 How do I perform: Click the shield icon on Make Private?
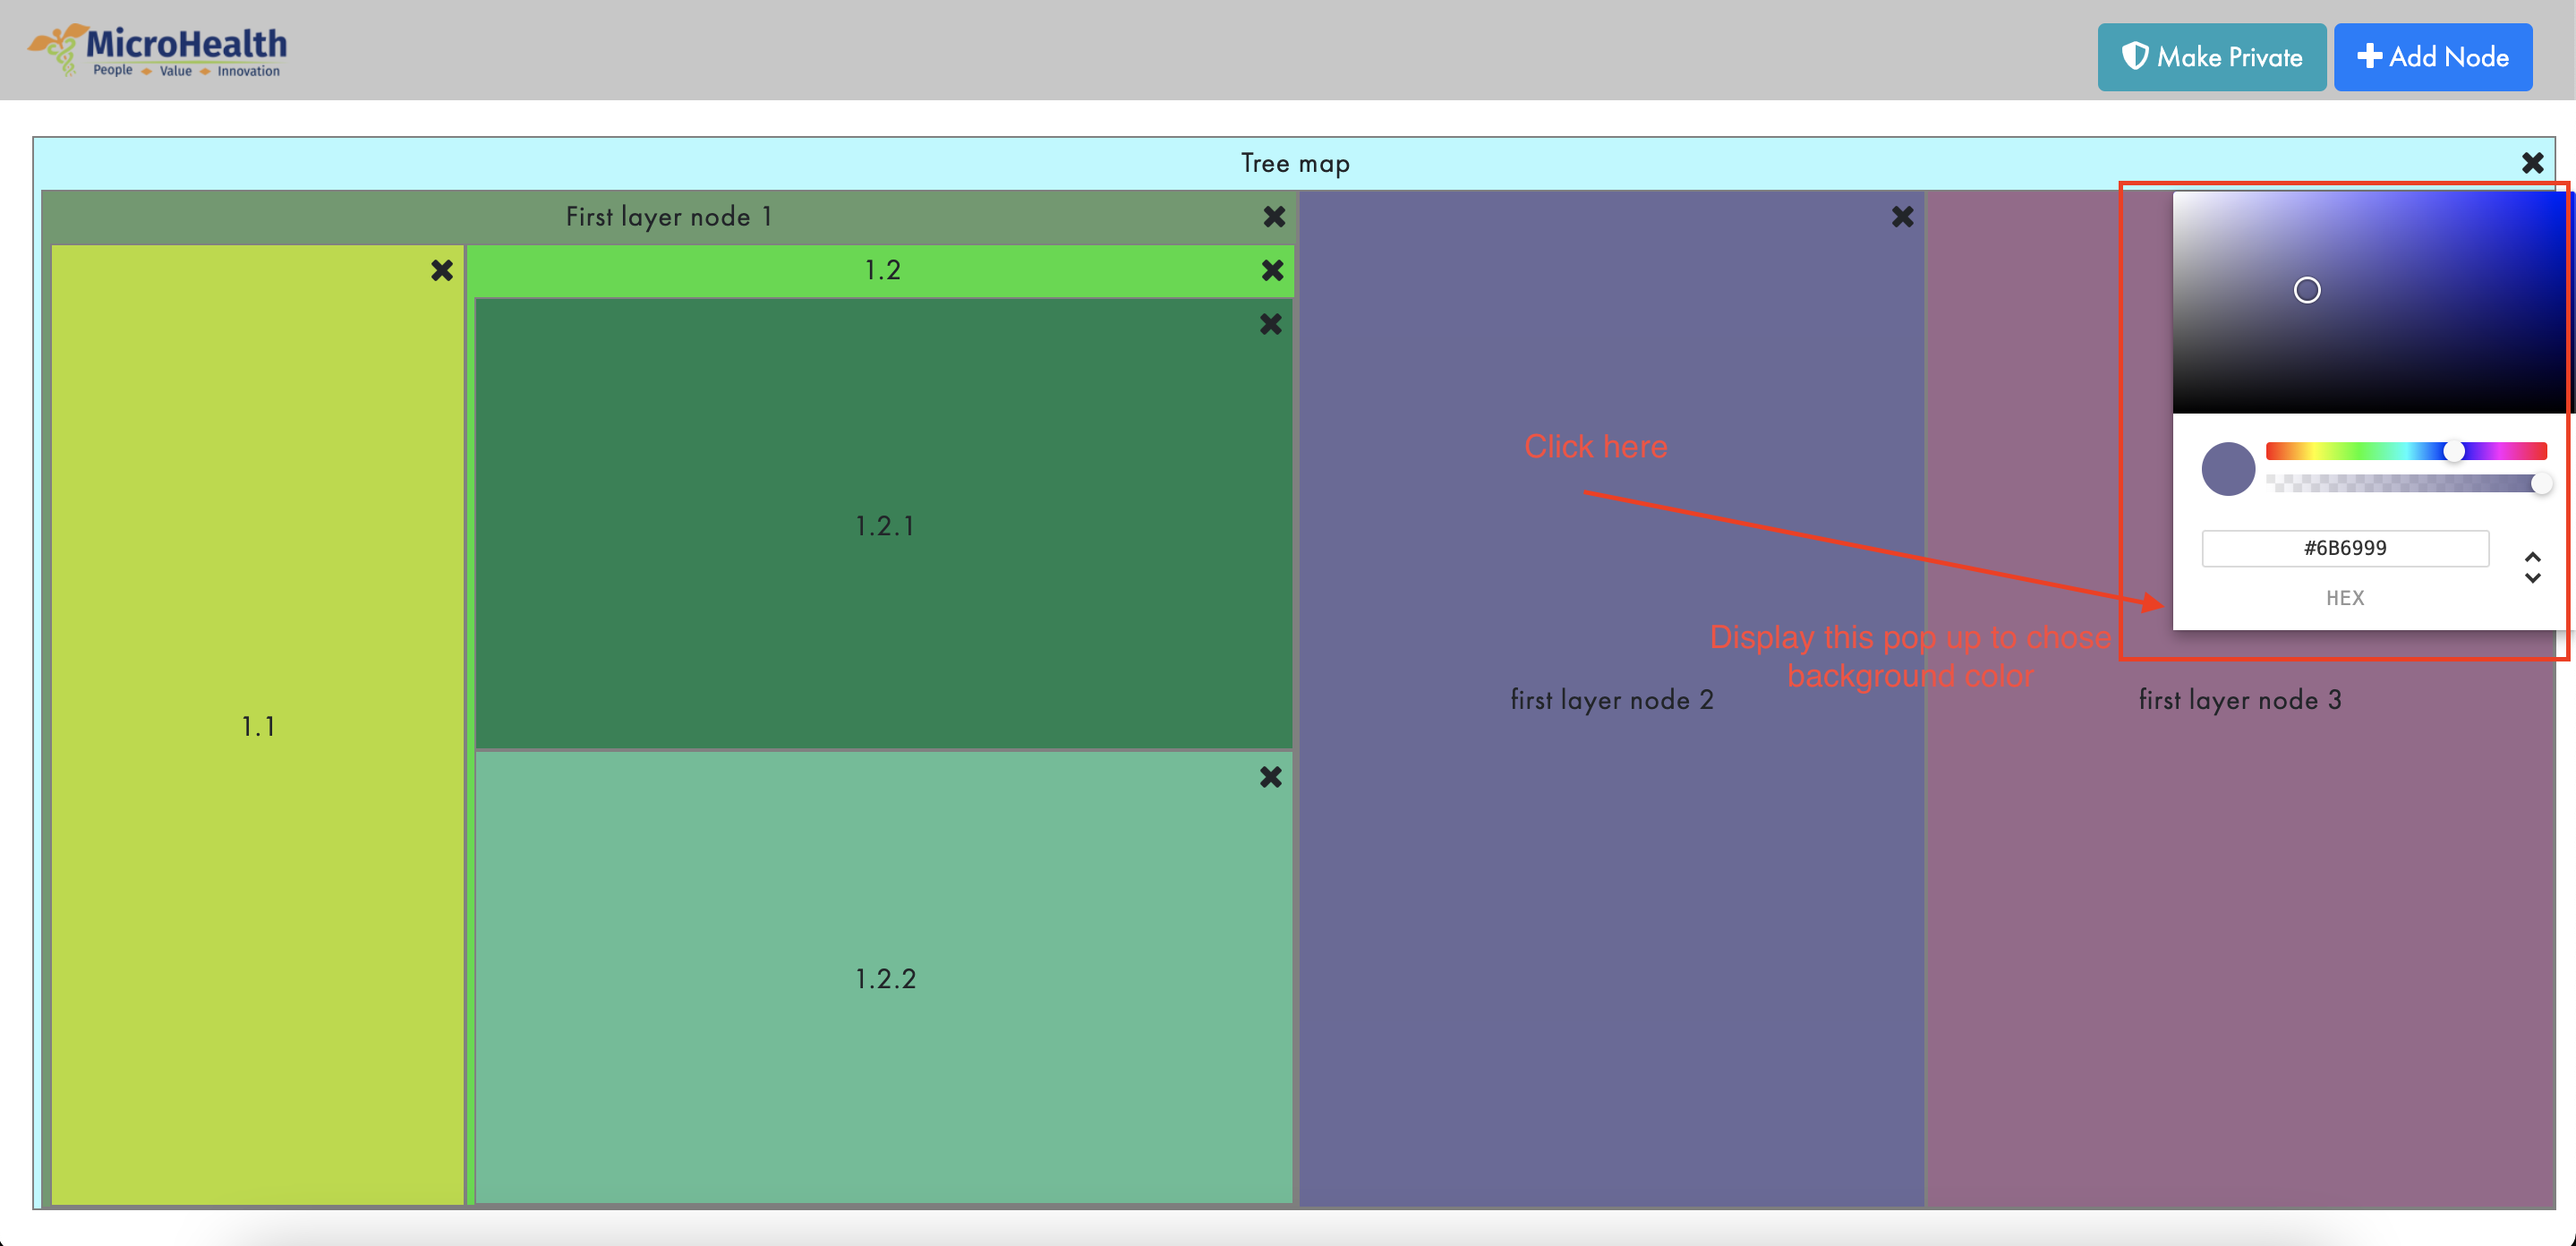pyautogui.click(x=2135, y=57)
